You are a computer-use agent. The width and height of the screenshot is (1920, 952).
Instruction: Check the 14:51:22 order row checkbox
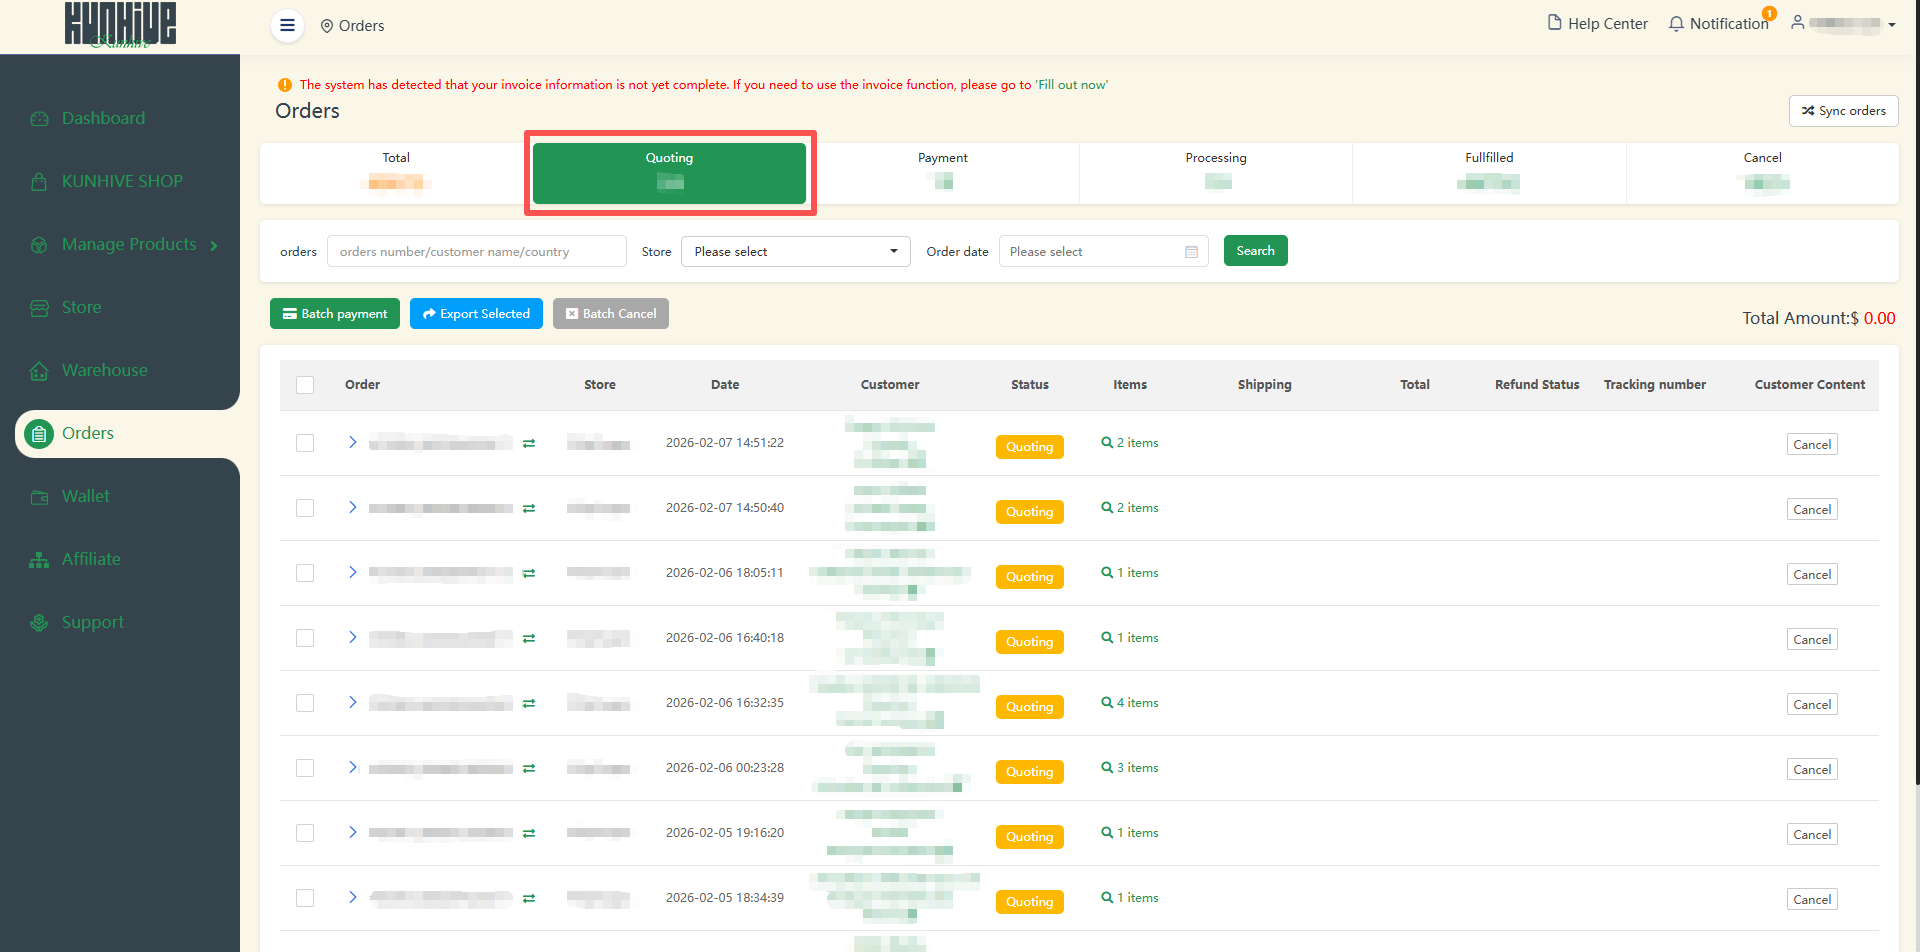[x=305, y=443]
